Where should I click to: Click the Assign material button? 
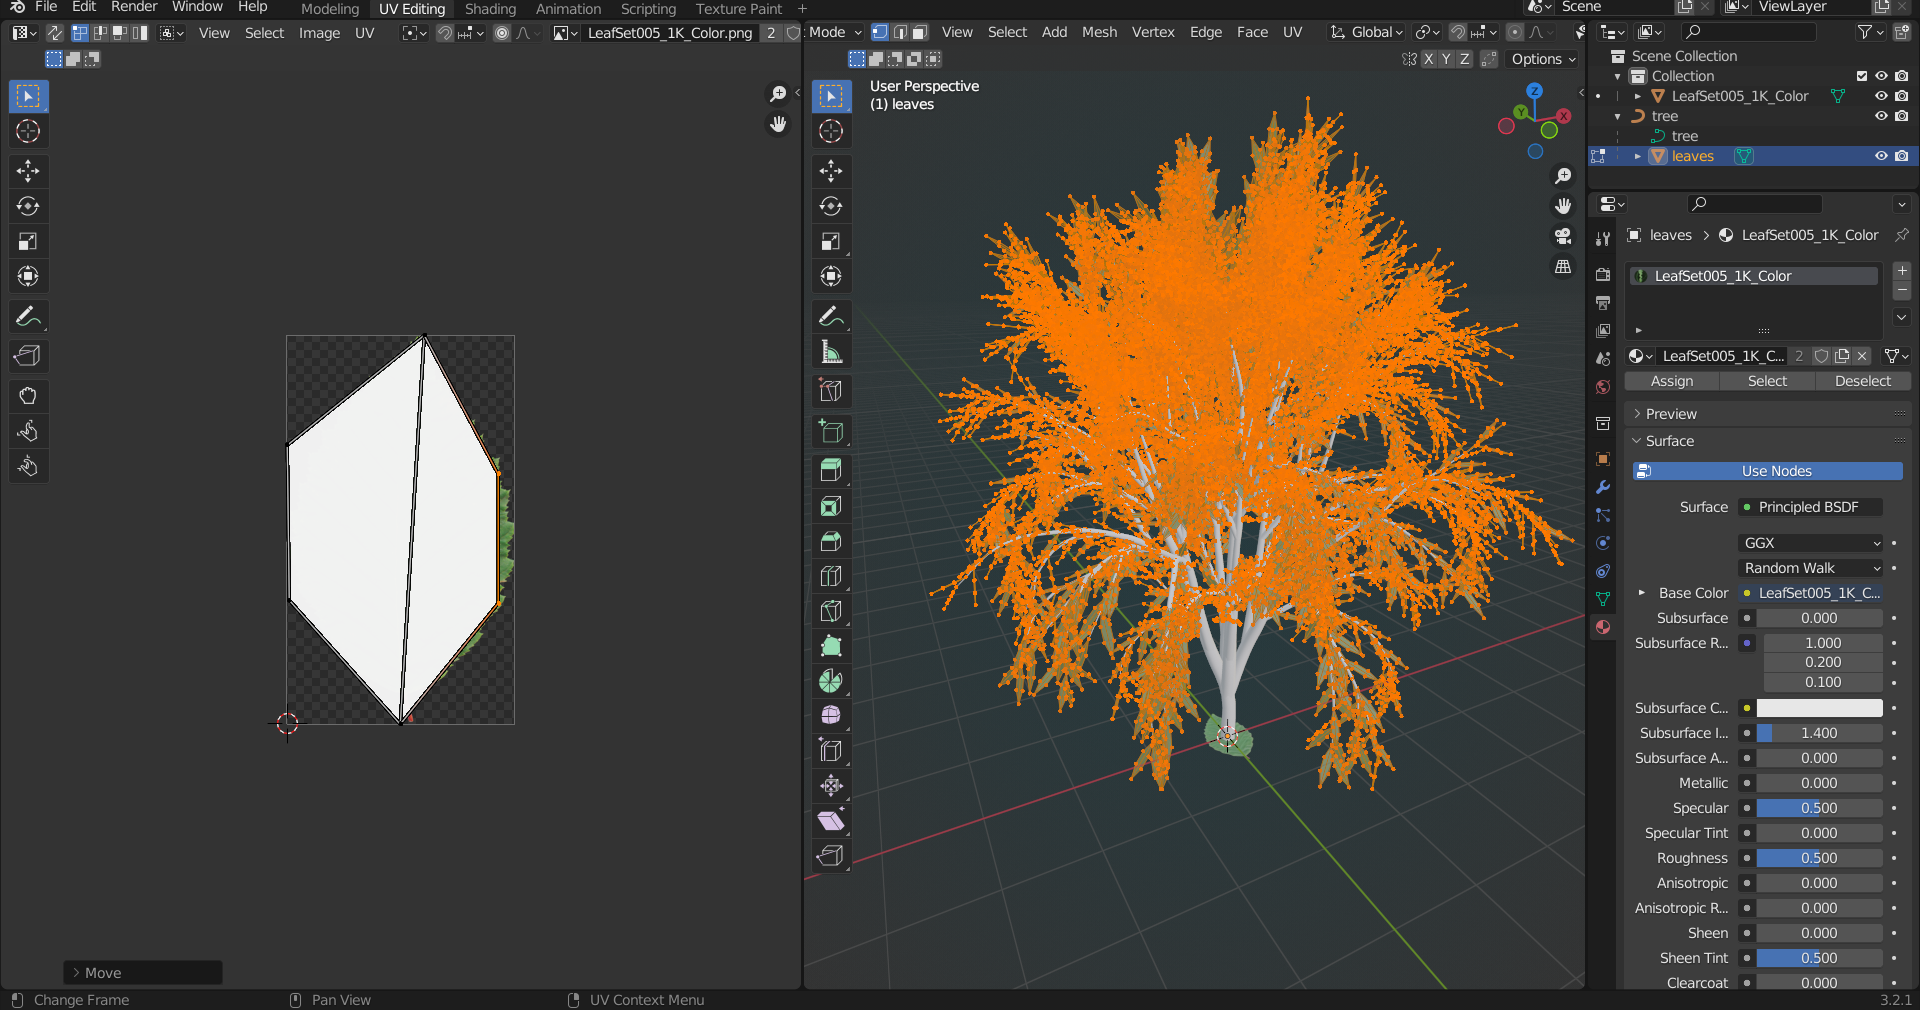(1672, 381)
